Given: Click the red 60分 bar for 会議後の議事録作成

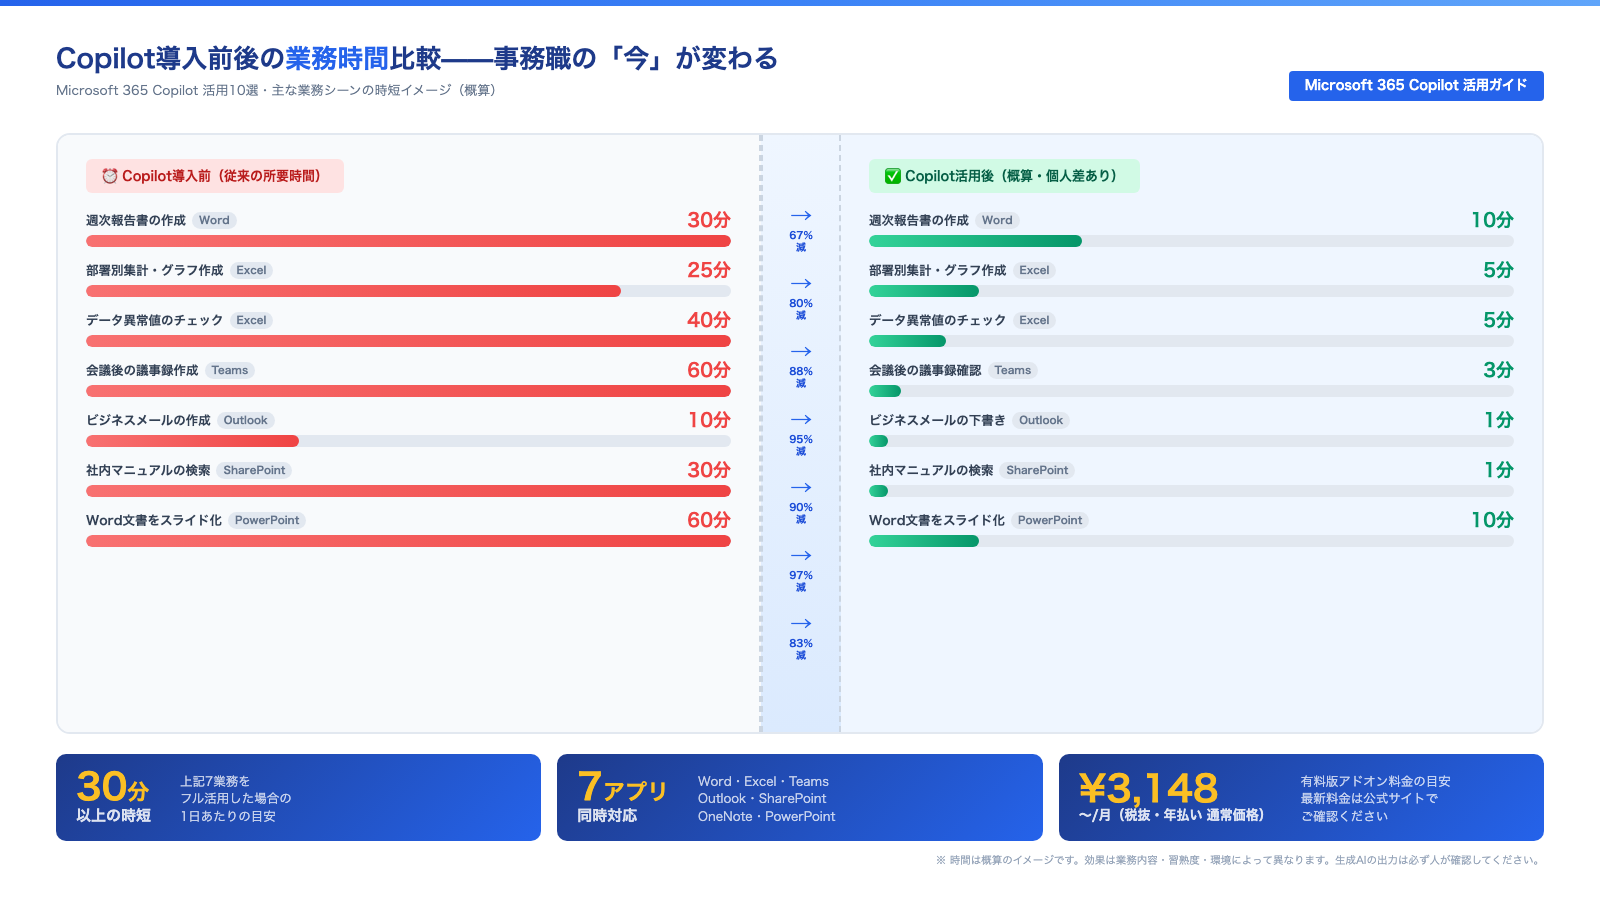Looking at the screenshot, I should pos(408,391).
